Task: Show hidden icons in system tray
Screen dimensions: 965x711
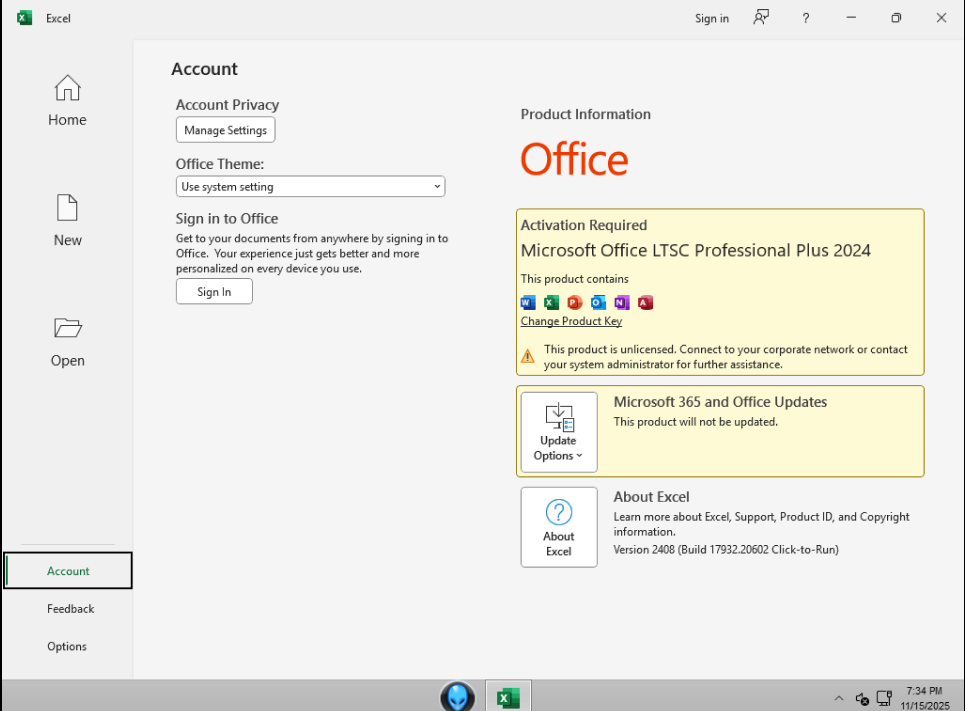Action: (838, 698)
